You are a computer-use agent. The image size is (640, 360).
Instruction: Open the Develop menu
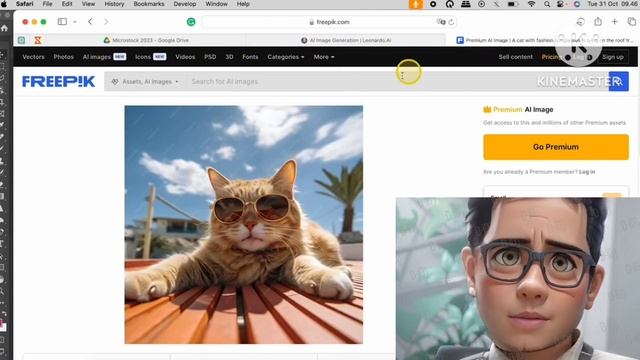tap(185, 4)
